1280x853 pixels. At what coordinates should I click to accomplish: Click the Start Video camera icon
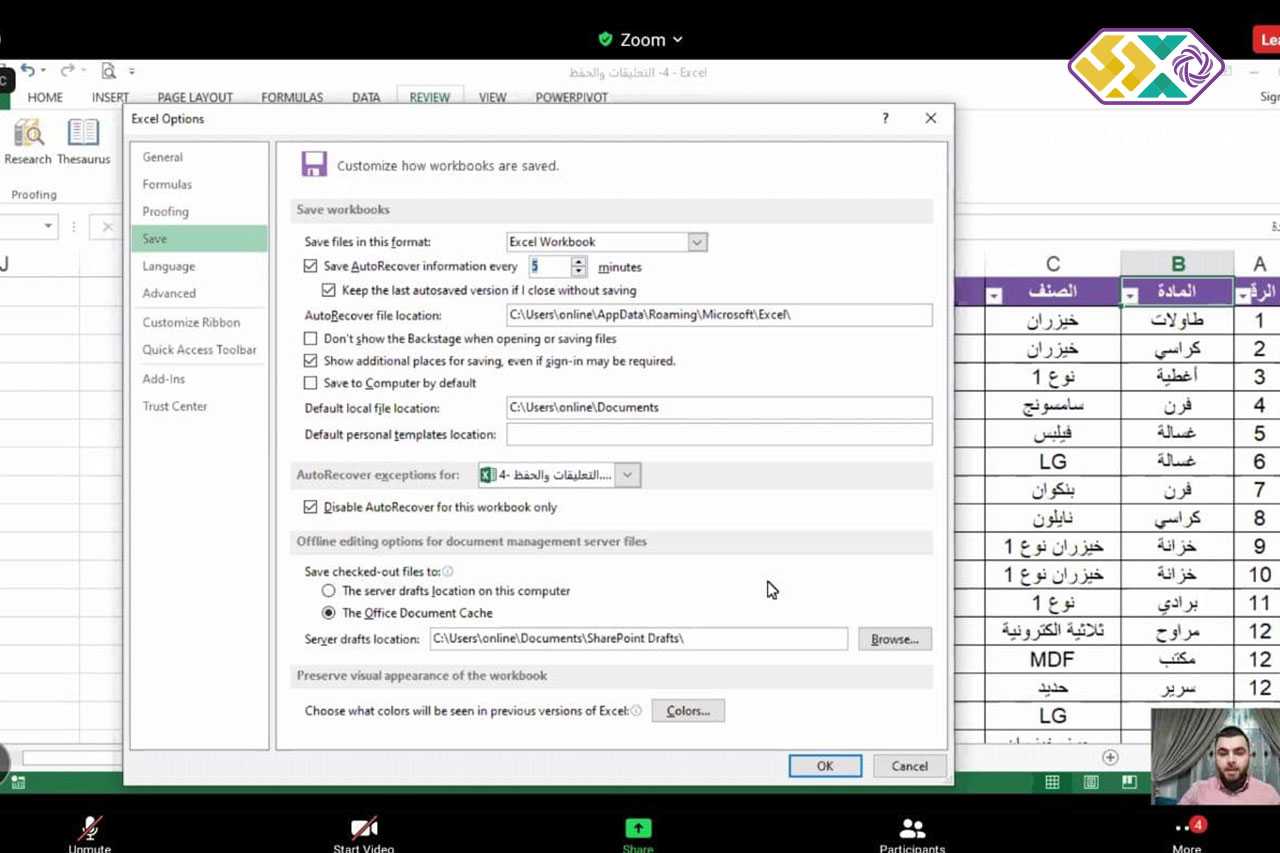(x=363, y=828)
